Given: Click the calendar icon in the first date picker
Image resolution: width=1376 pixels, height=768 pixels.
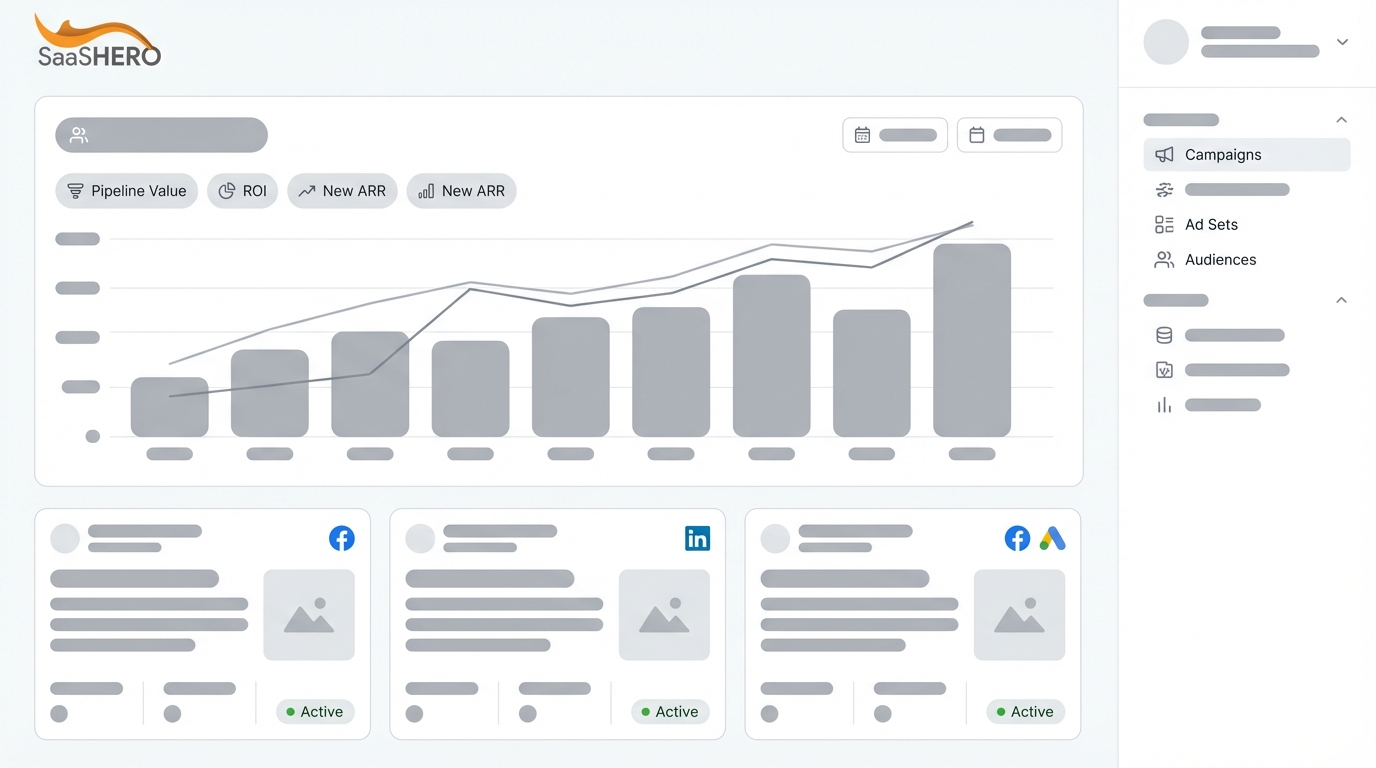Looking at the screenshot, I should [x=862, y=134].
